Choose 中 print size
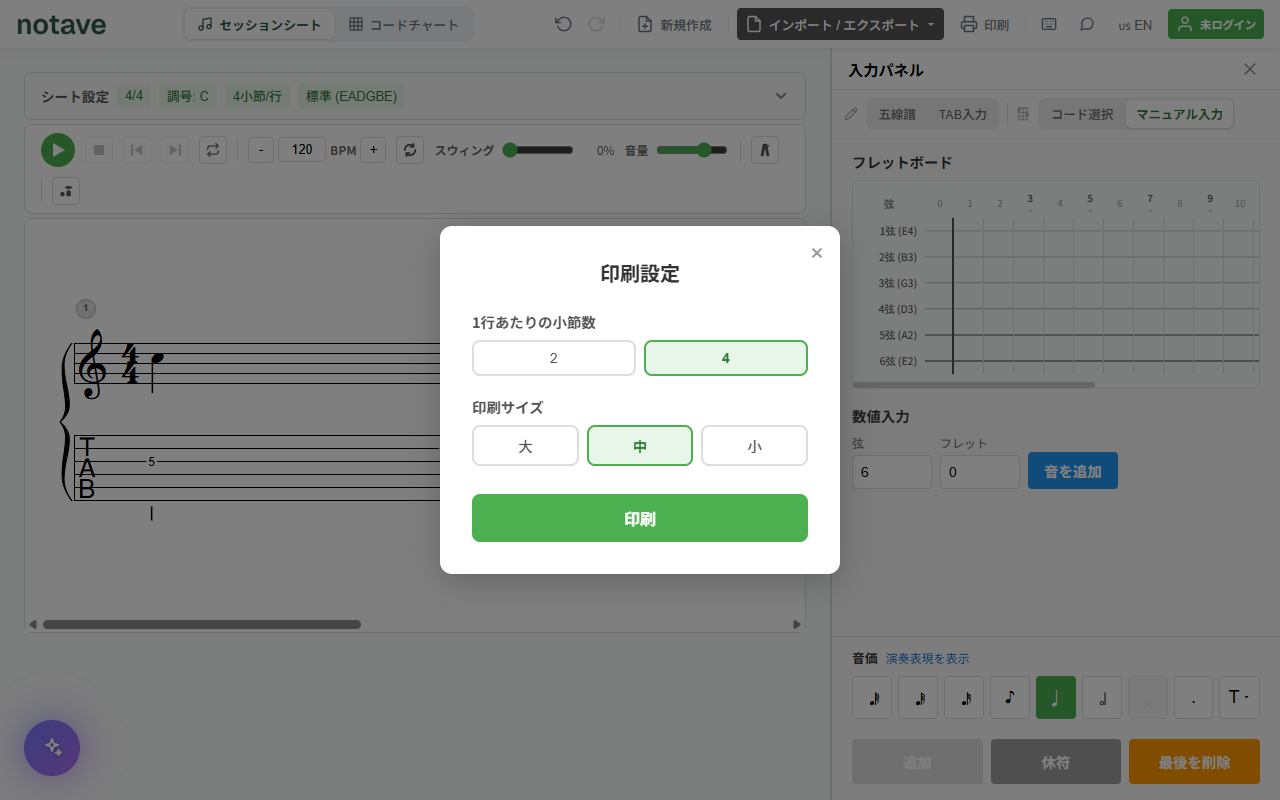 pyautogui.click(x=640, y=446)
